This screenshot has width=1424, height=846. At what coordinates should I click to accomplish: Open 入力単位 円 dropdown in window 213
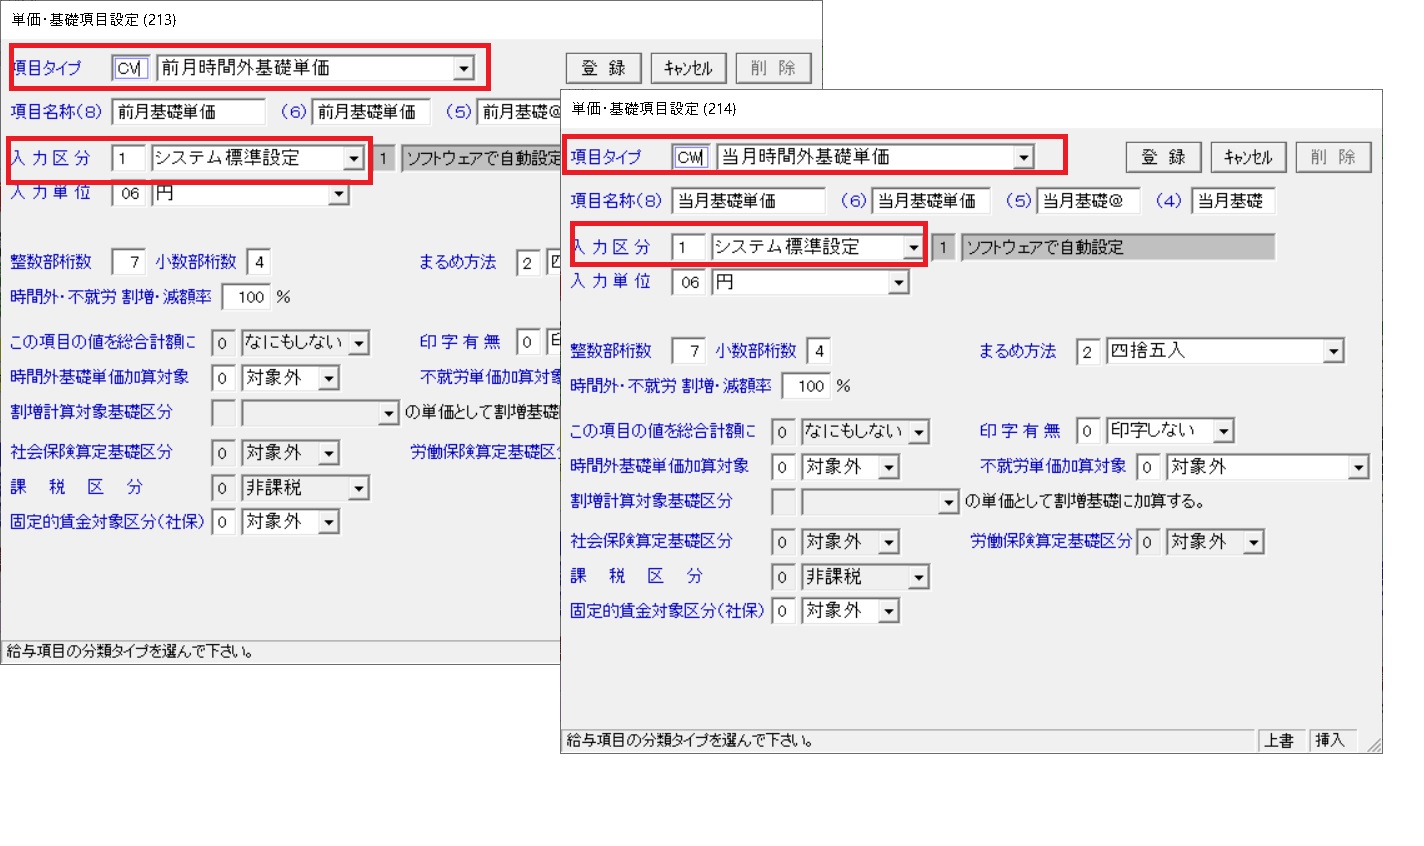pos(339,194)
